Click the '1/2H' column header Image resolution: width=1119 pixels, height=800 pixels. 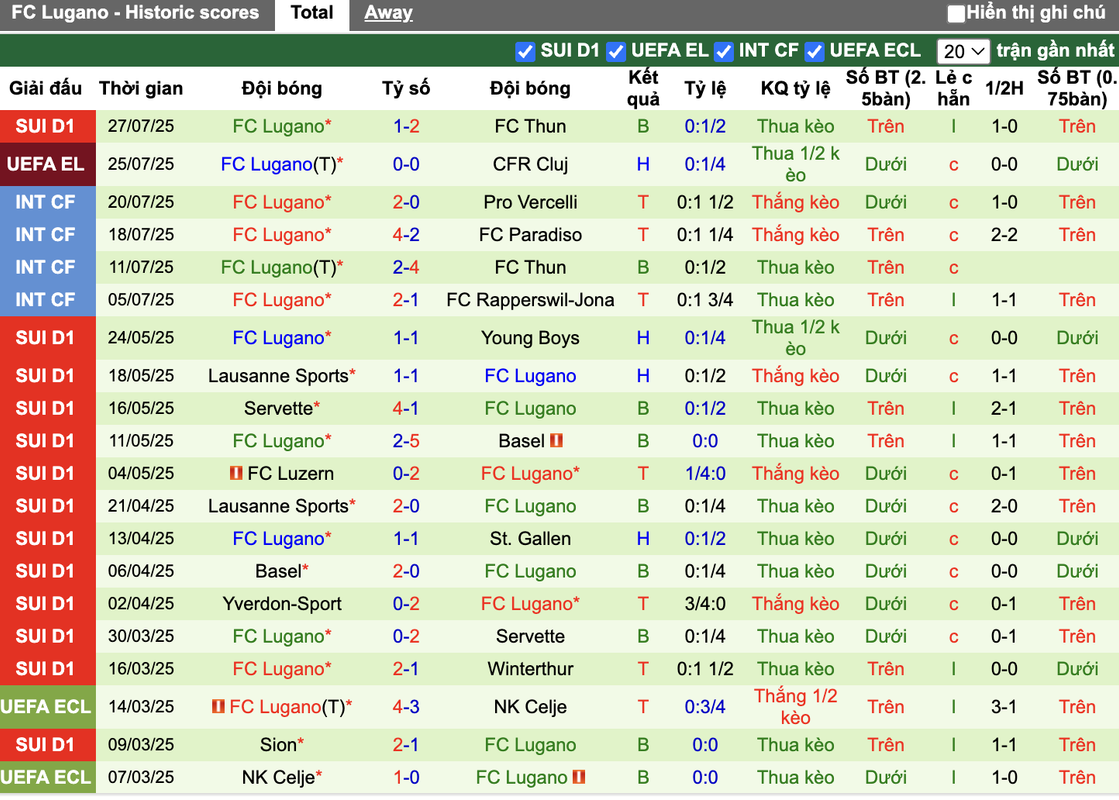[1004, 88]
